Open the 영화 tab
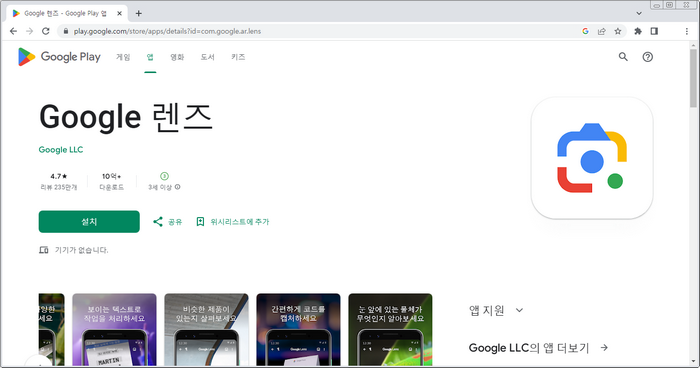Screen dimensions: 700x368 [x=177, y=57]
